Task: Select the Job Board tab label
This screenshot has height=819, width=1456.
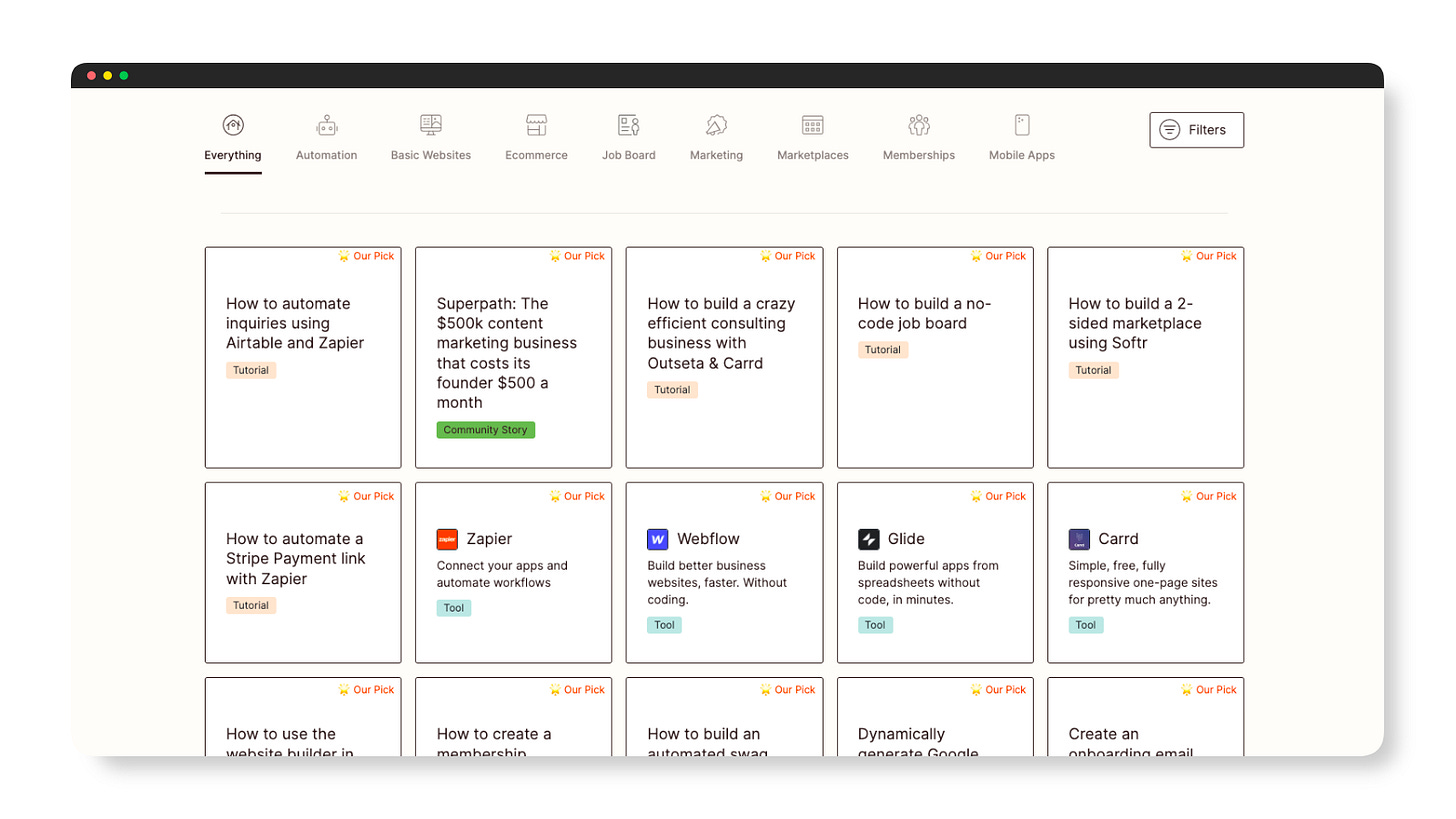Action: [x=629, y=155]
